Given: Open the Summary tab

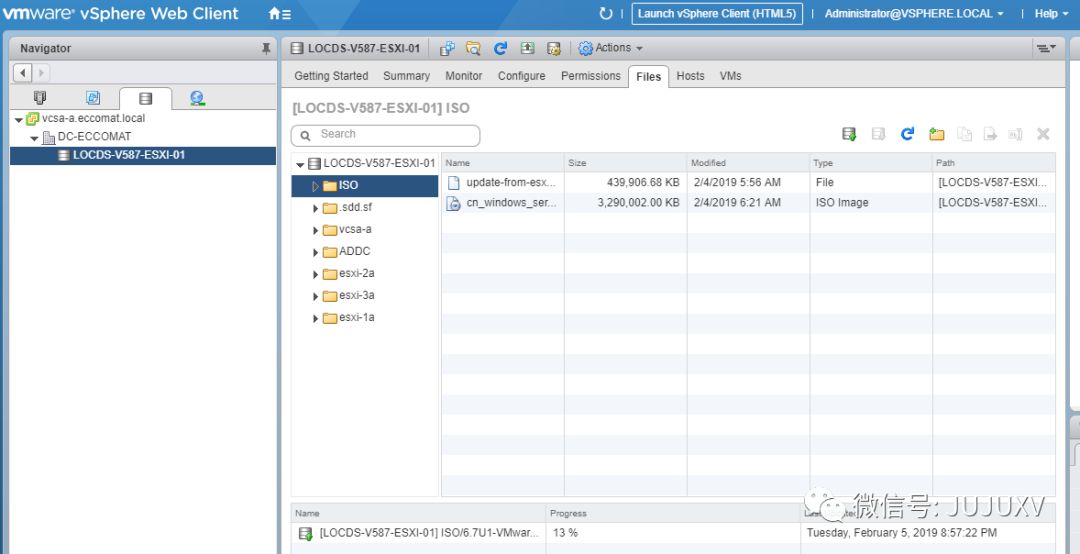Looking at the screenshot, I should point(406,76).
